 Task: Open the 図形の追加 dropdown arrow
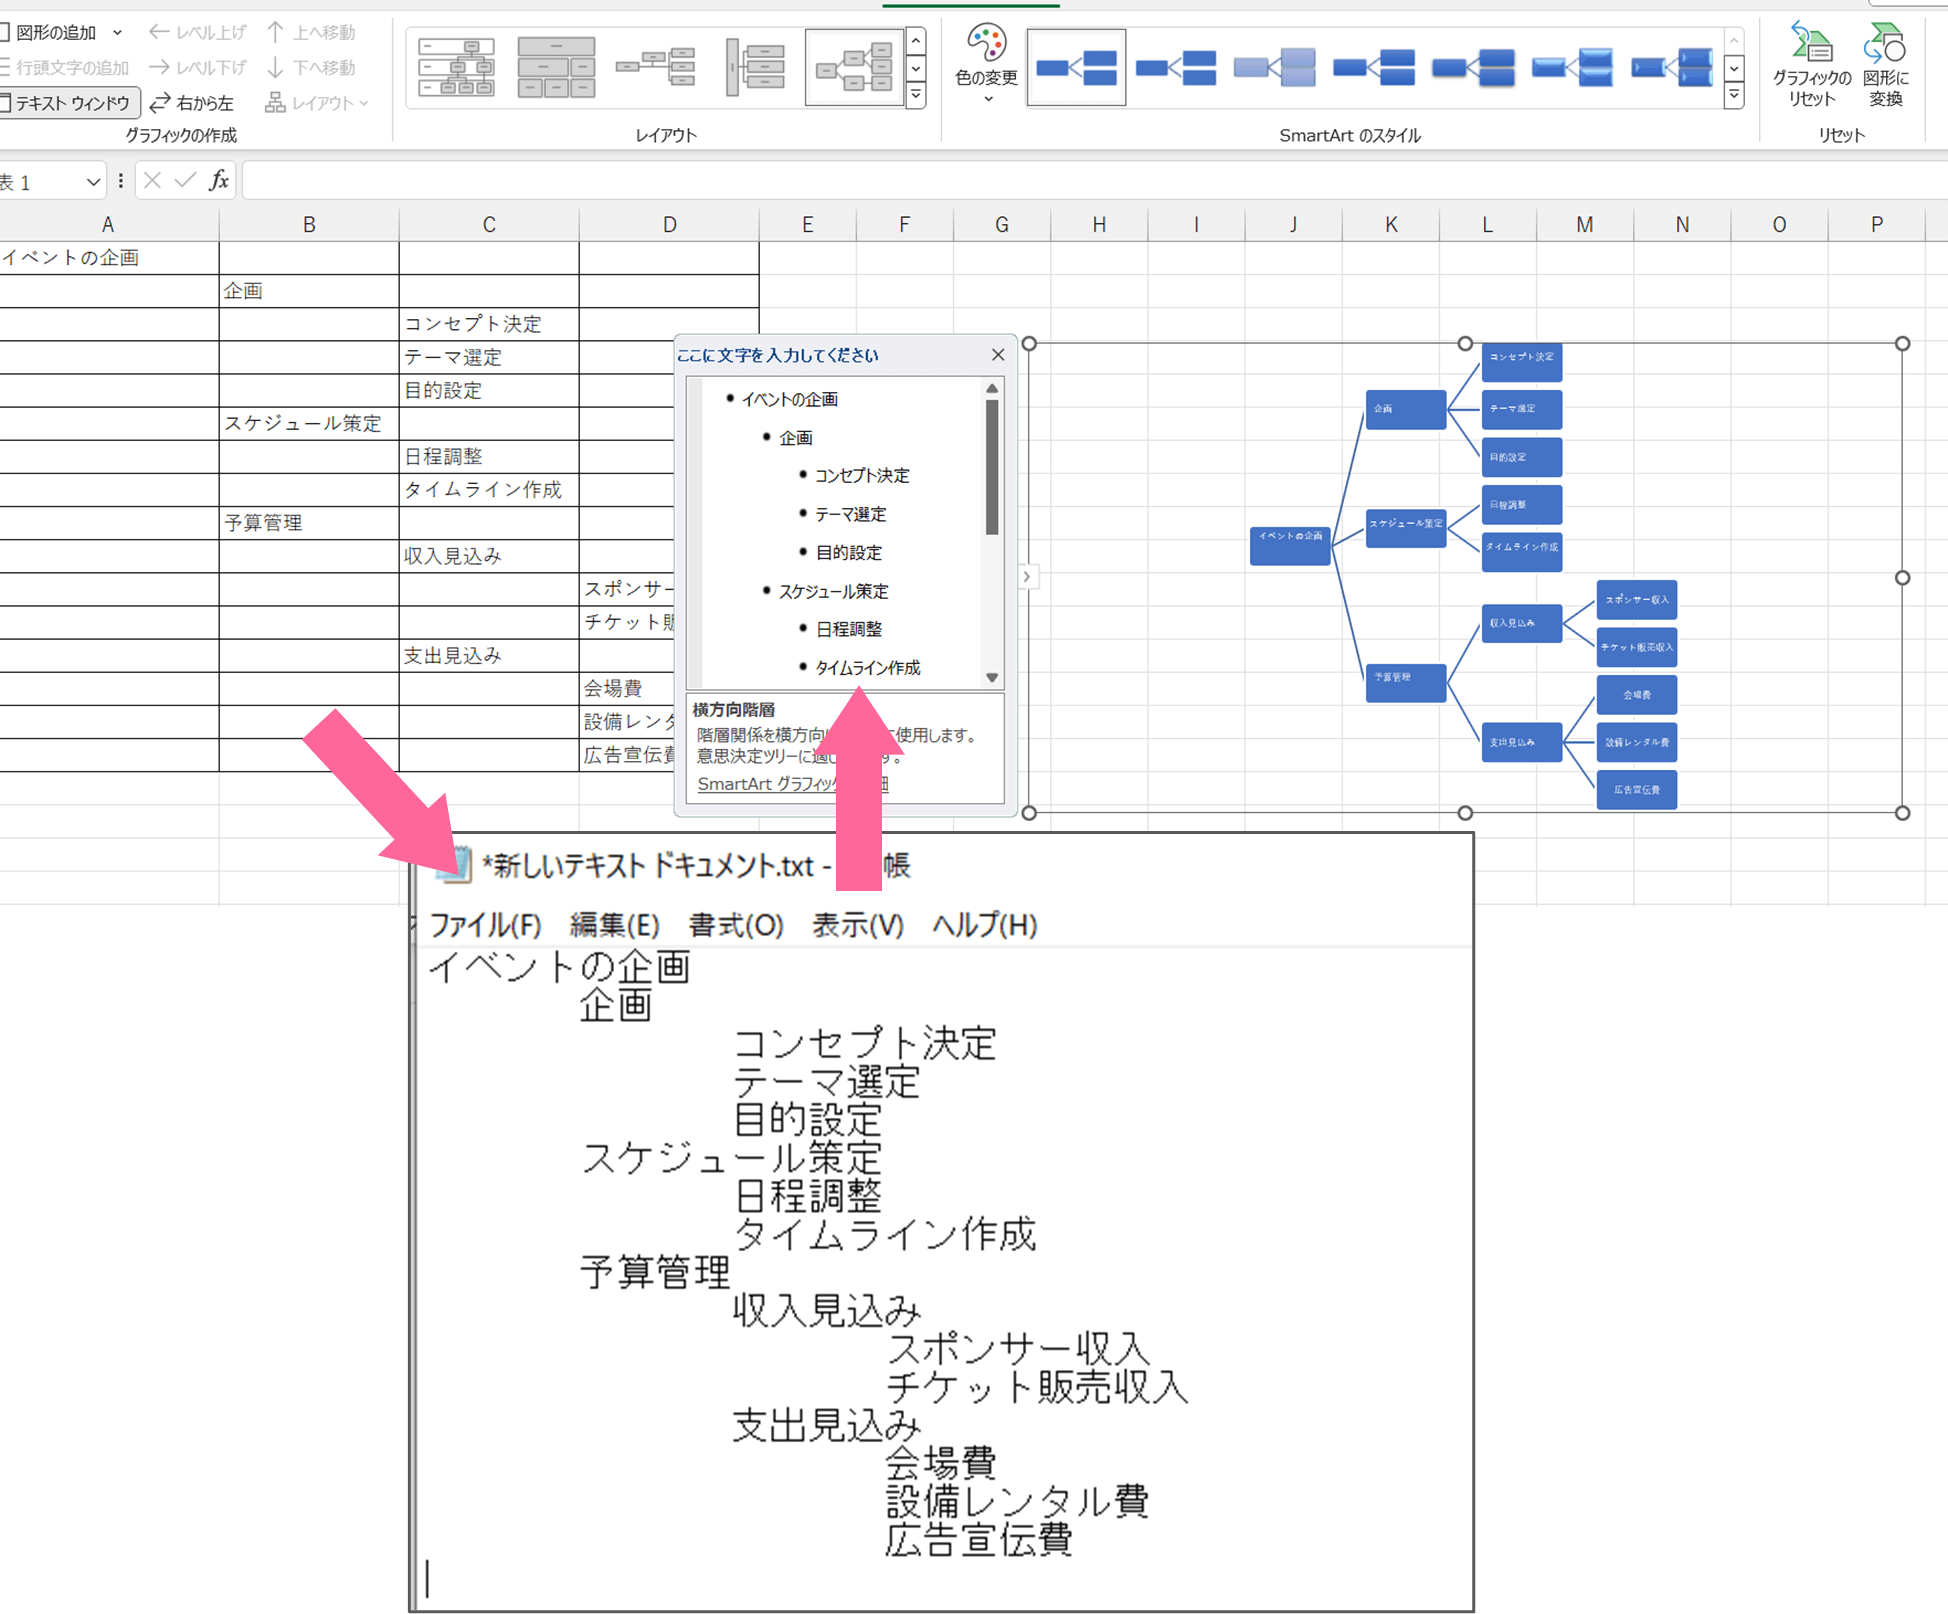(117, 32)
